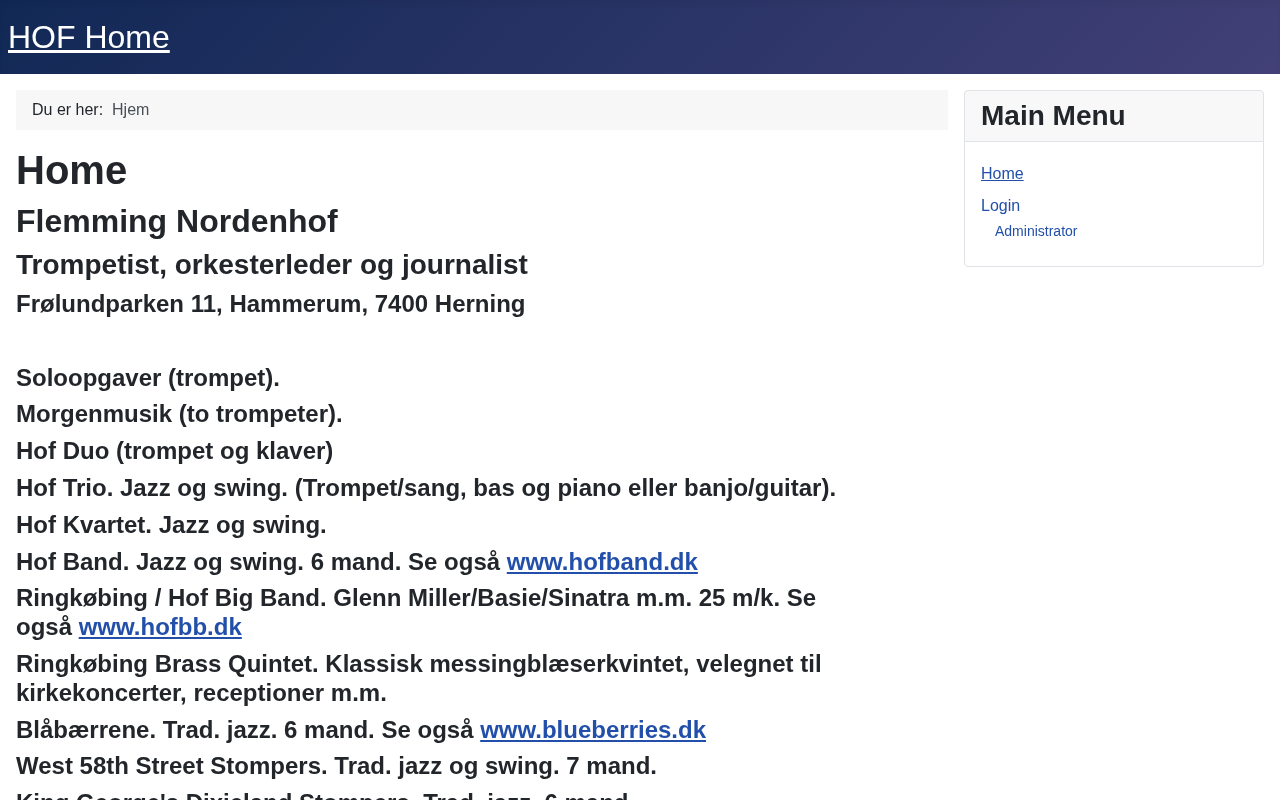Click the HOF Home site title link

point(89,37)
